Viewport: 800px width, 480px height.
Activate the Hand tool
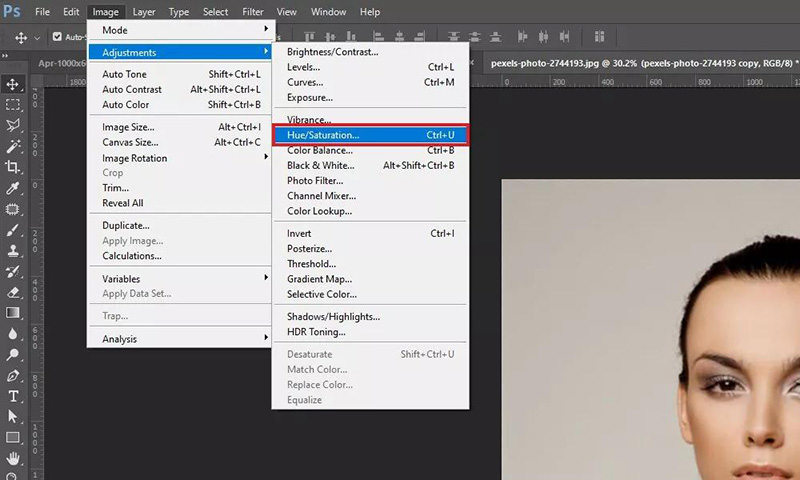click(14, 459)
